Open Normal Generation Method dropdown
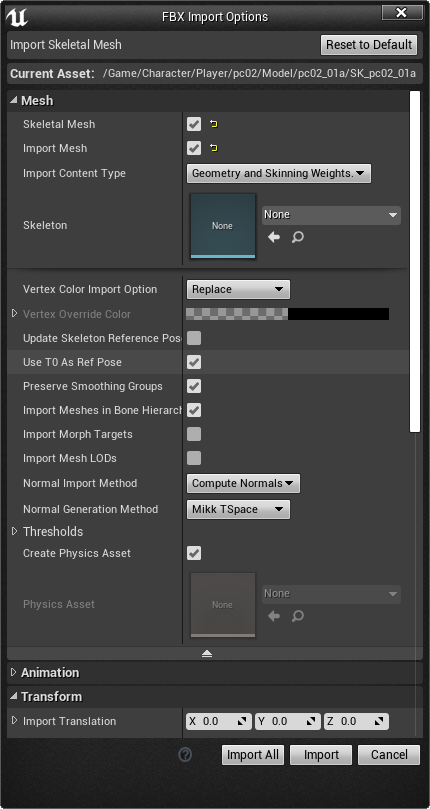Viewport: 430px width, 809px height. click(x=238, y=509)
